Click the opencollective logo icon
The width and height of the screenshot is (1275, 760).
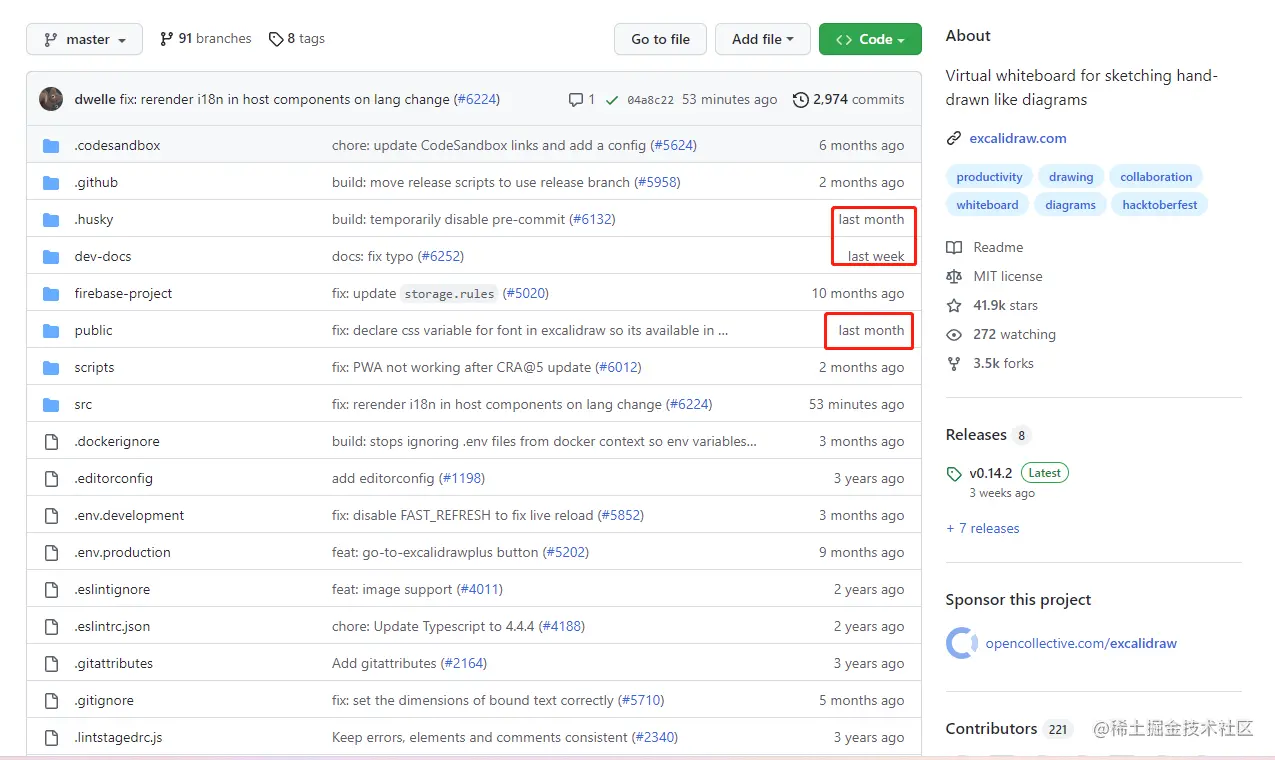tap(961, 643)
